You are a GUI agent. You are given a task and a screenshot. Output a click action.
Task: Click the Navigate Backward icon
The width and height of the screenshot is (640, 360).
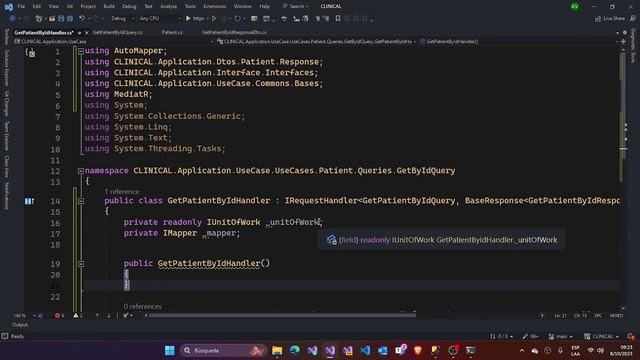pyautogui.click(x=12, y=18)
